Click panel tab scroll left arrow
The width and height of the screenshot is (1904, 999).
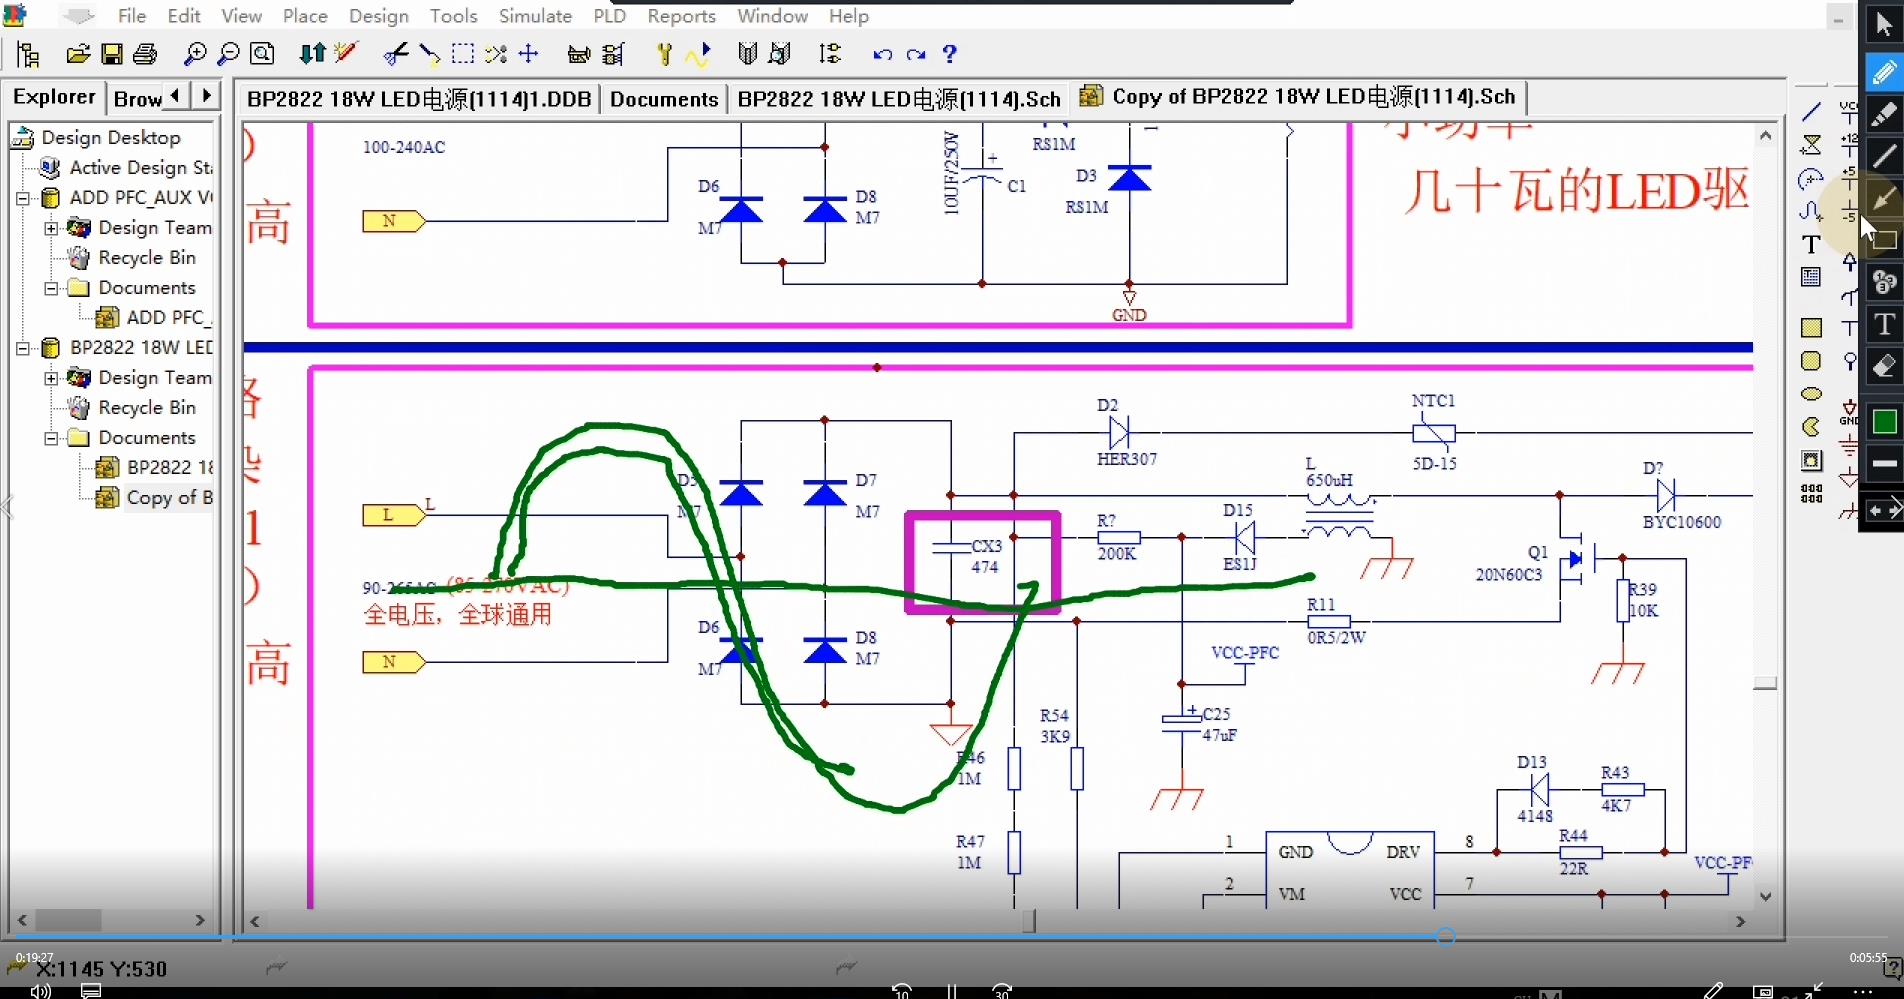176,96
